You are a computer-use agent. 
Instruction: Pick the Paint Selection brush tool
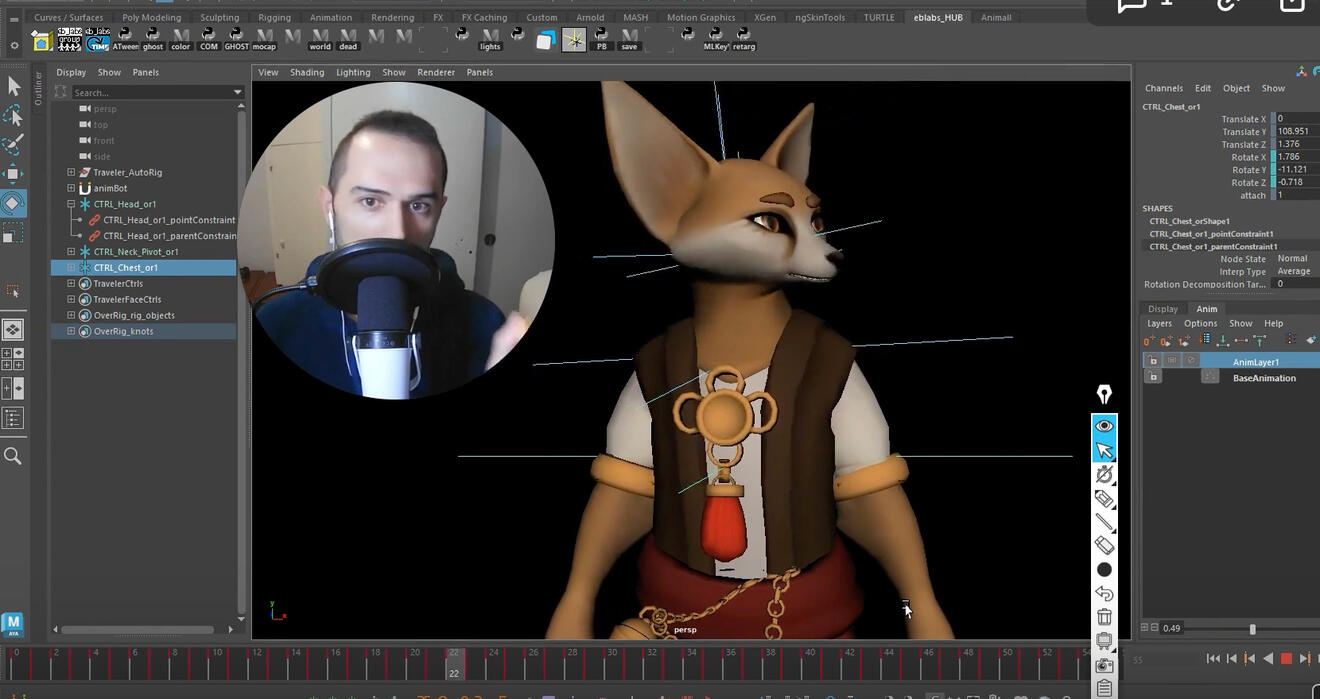[13, 145]
